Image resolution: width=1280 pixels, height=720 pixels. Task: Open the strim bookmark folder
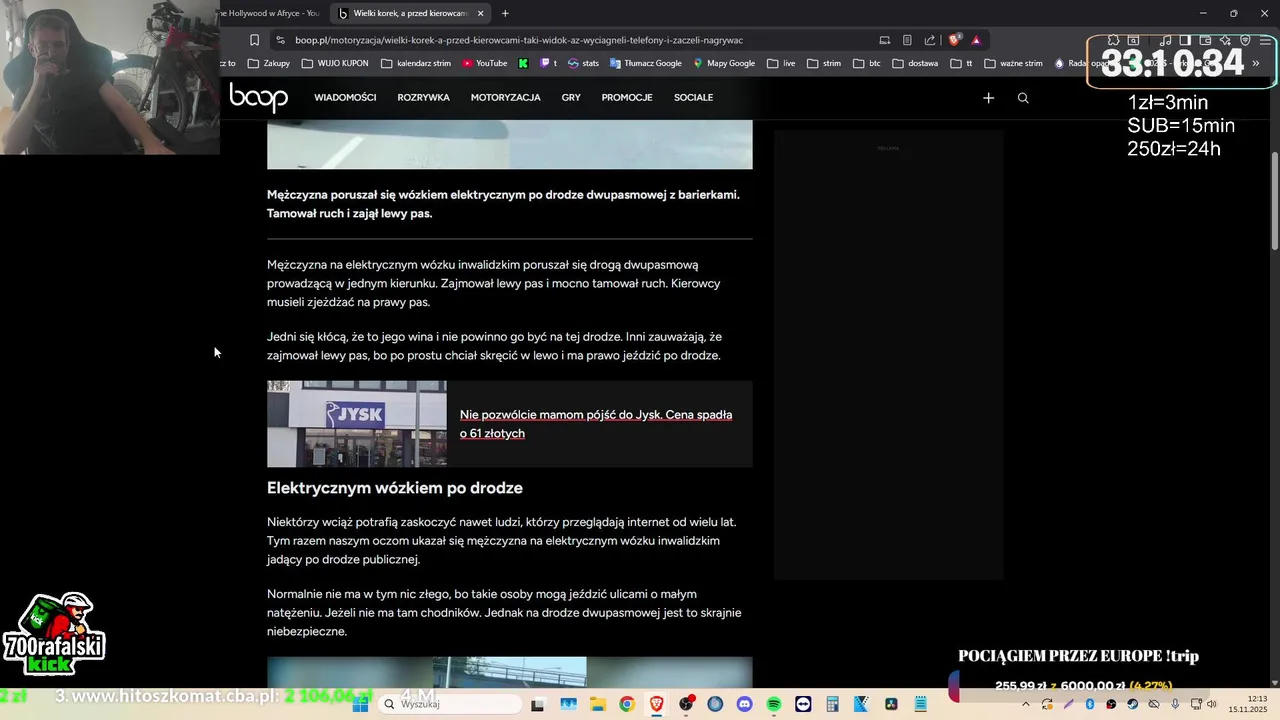click(x=823, y=63)
